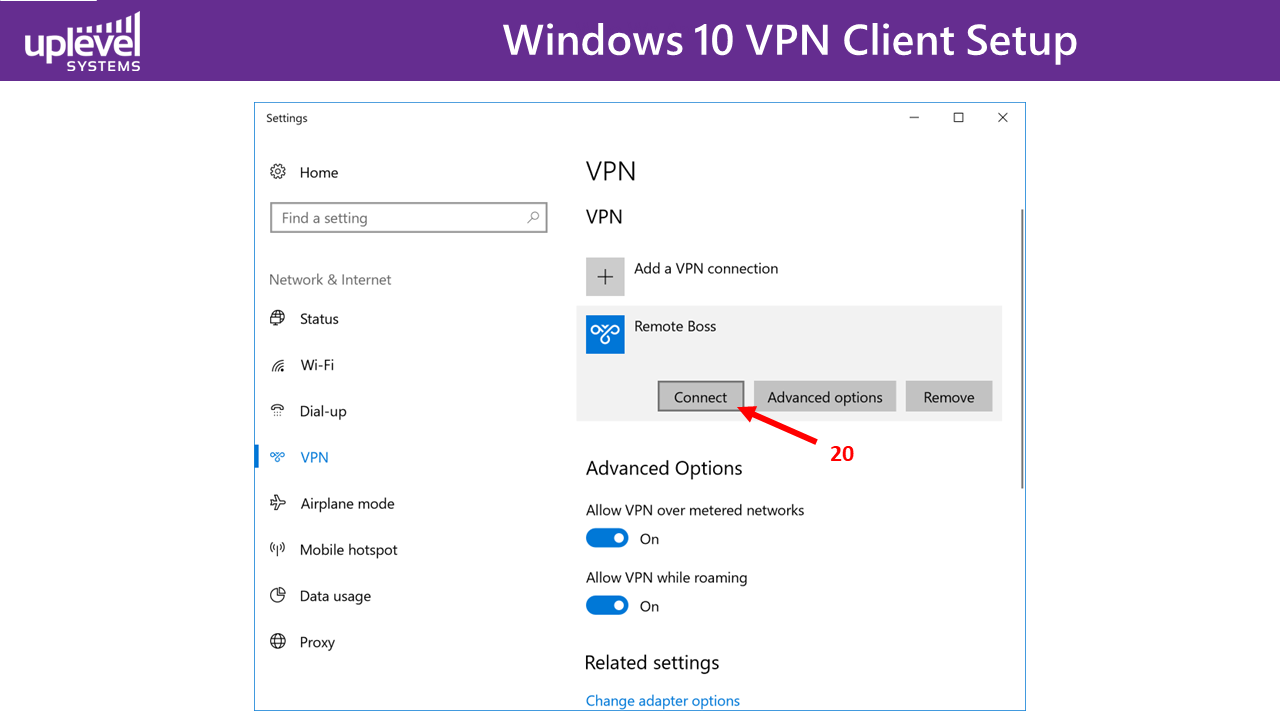1280x720 pixels.
Task: Click the Data usage pie icon
Action: coord(278,595)
